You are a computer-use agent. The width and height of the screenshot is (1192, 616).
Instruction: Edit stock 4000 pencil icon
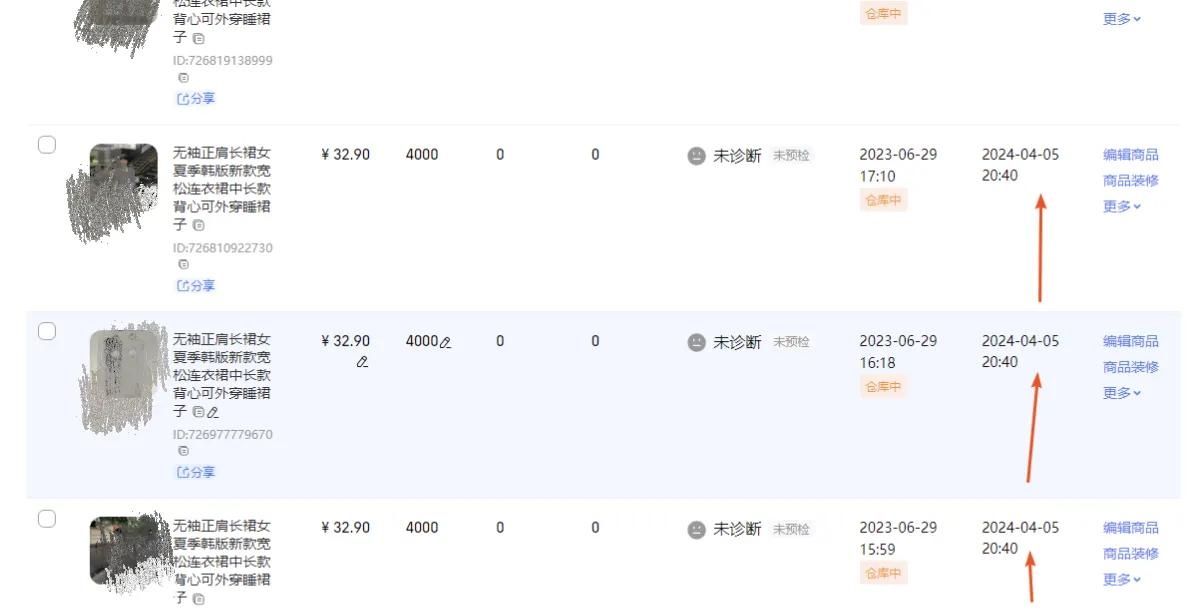[445, 343]
